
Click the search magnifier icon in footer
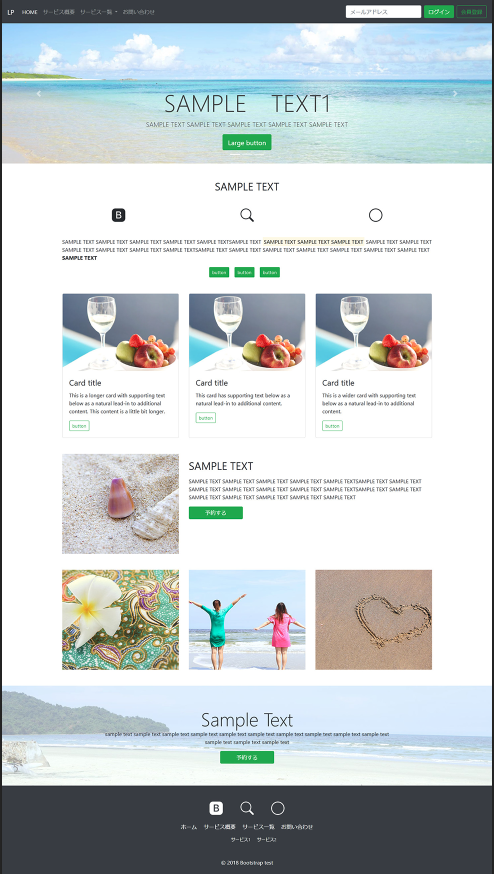pos(247,808)
